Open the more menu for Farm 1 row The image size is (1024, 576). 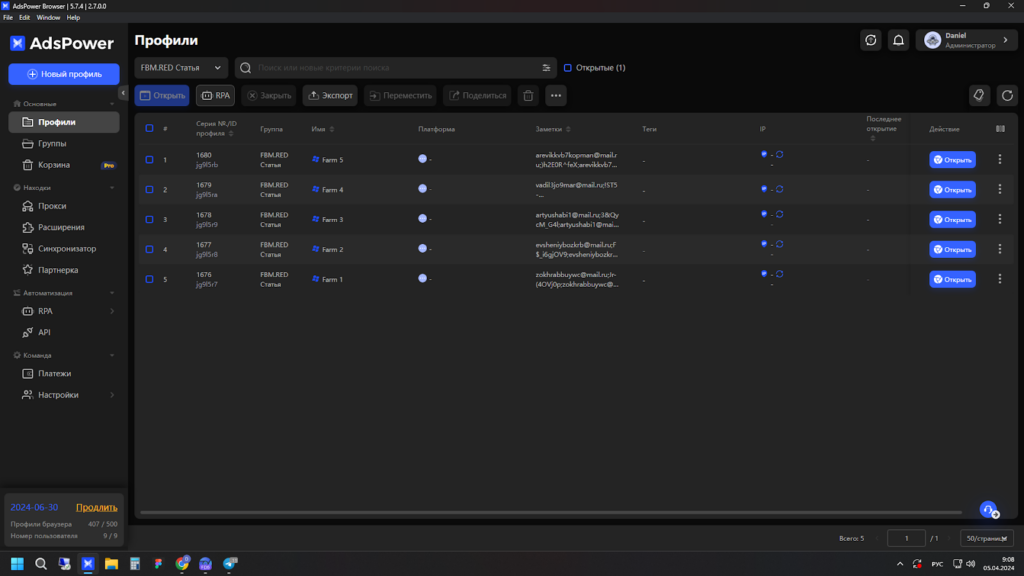[x=1000, y=279]
